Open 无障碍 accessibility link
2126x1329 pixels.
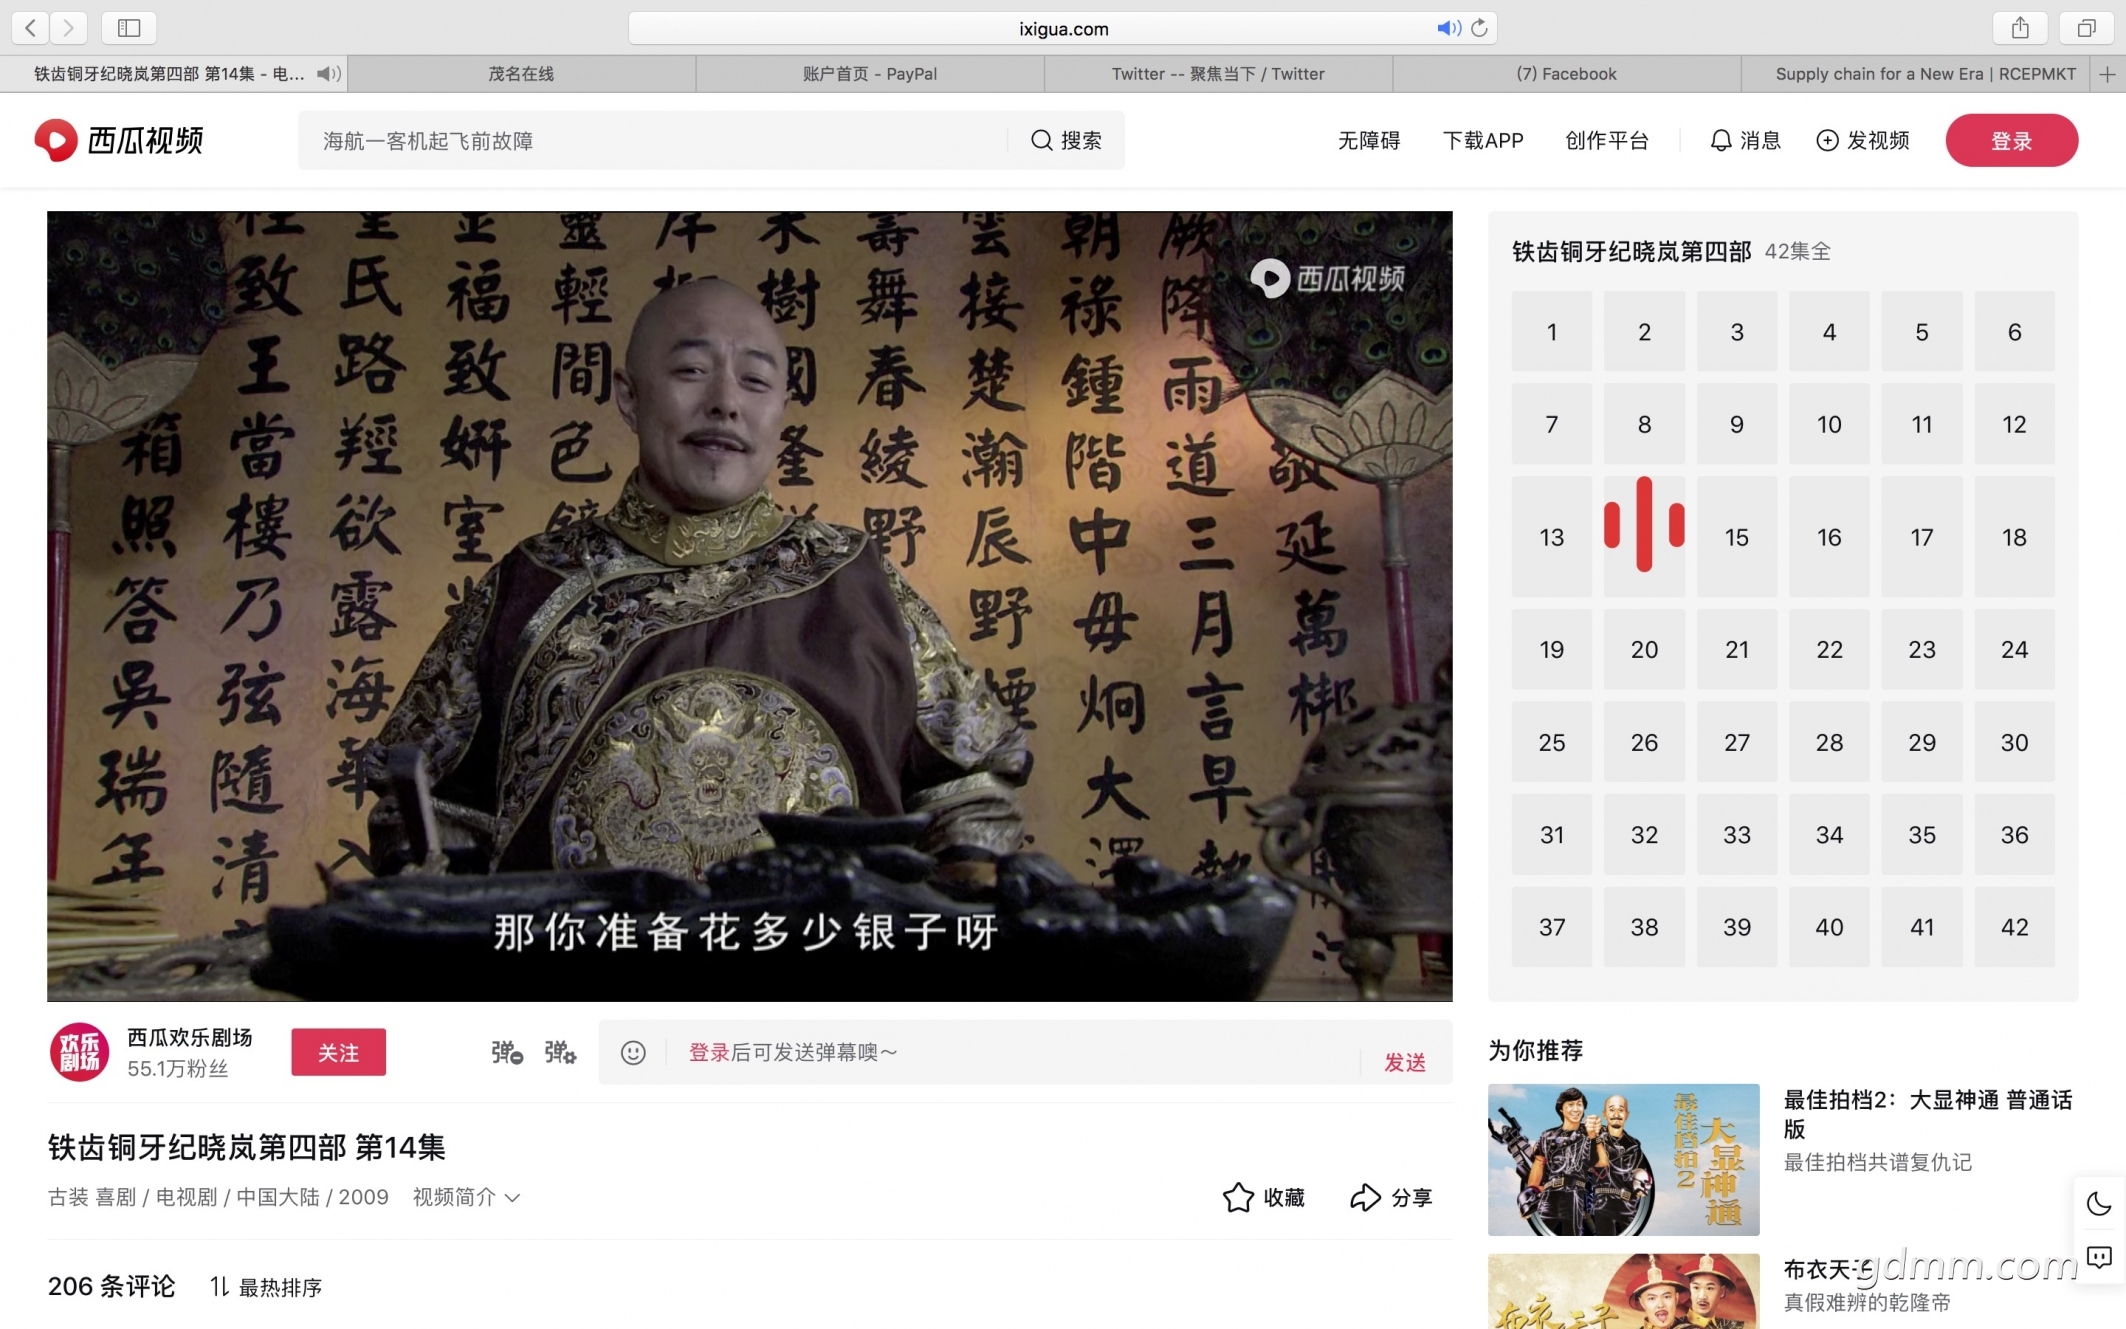(x=1369, y=141)
